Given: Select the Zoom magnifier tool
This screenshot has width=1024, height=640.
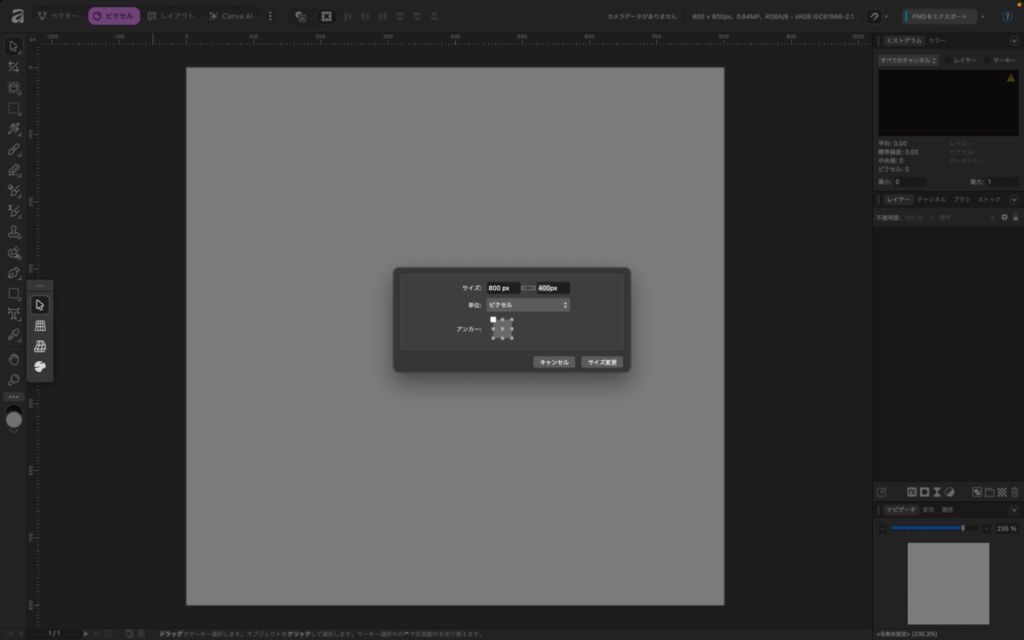Looking at the screenshot, I should [x=14, y=380].
